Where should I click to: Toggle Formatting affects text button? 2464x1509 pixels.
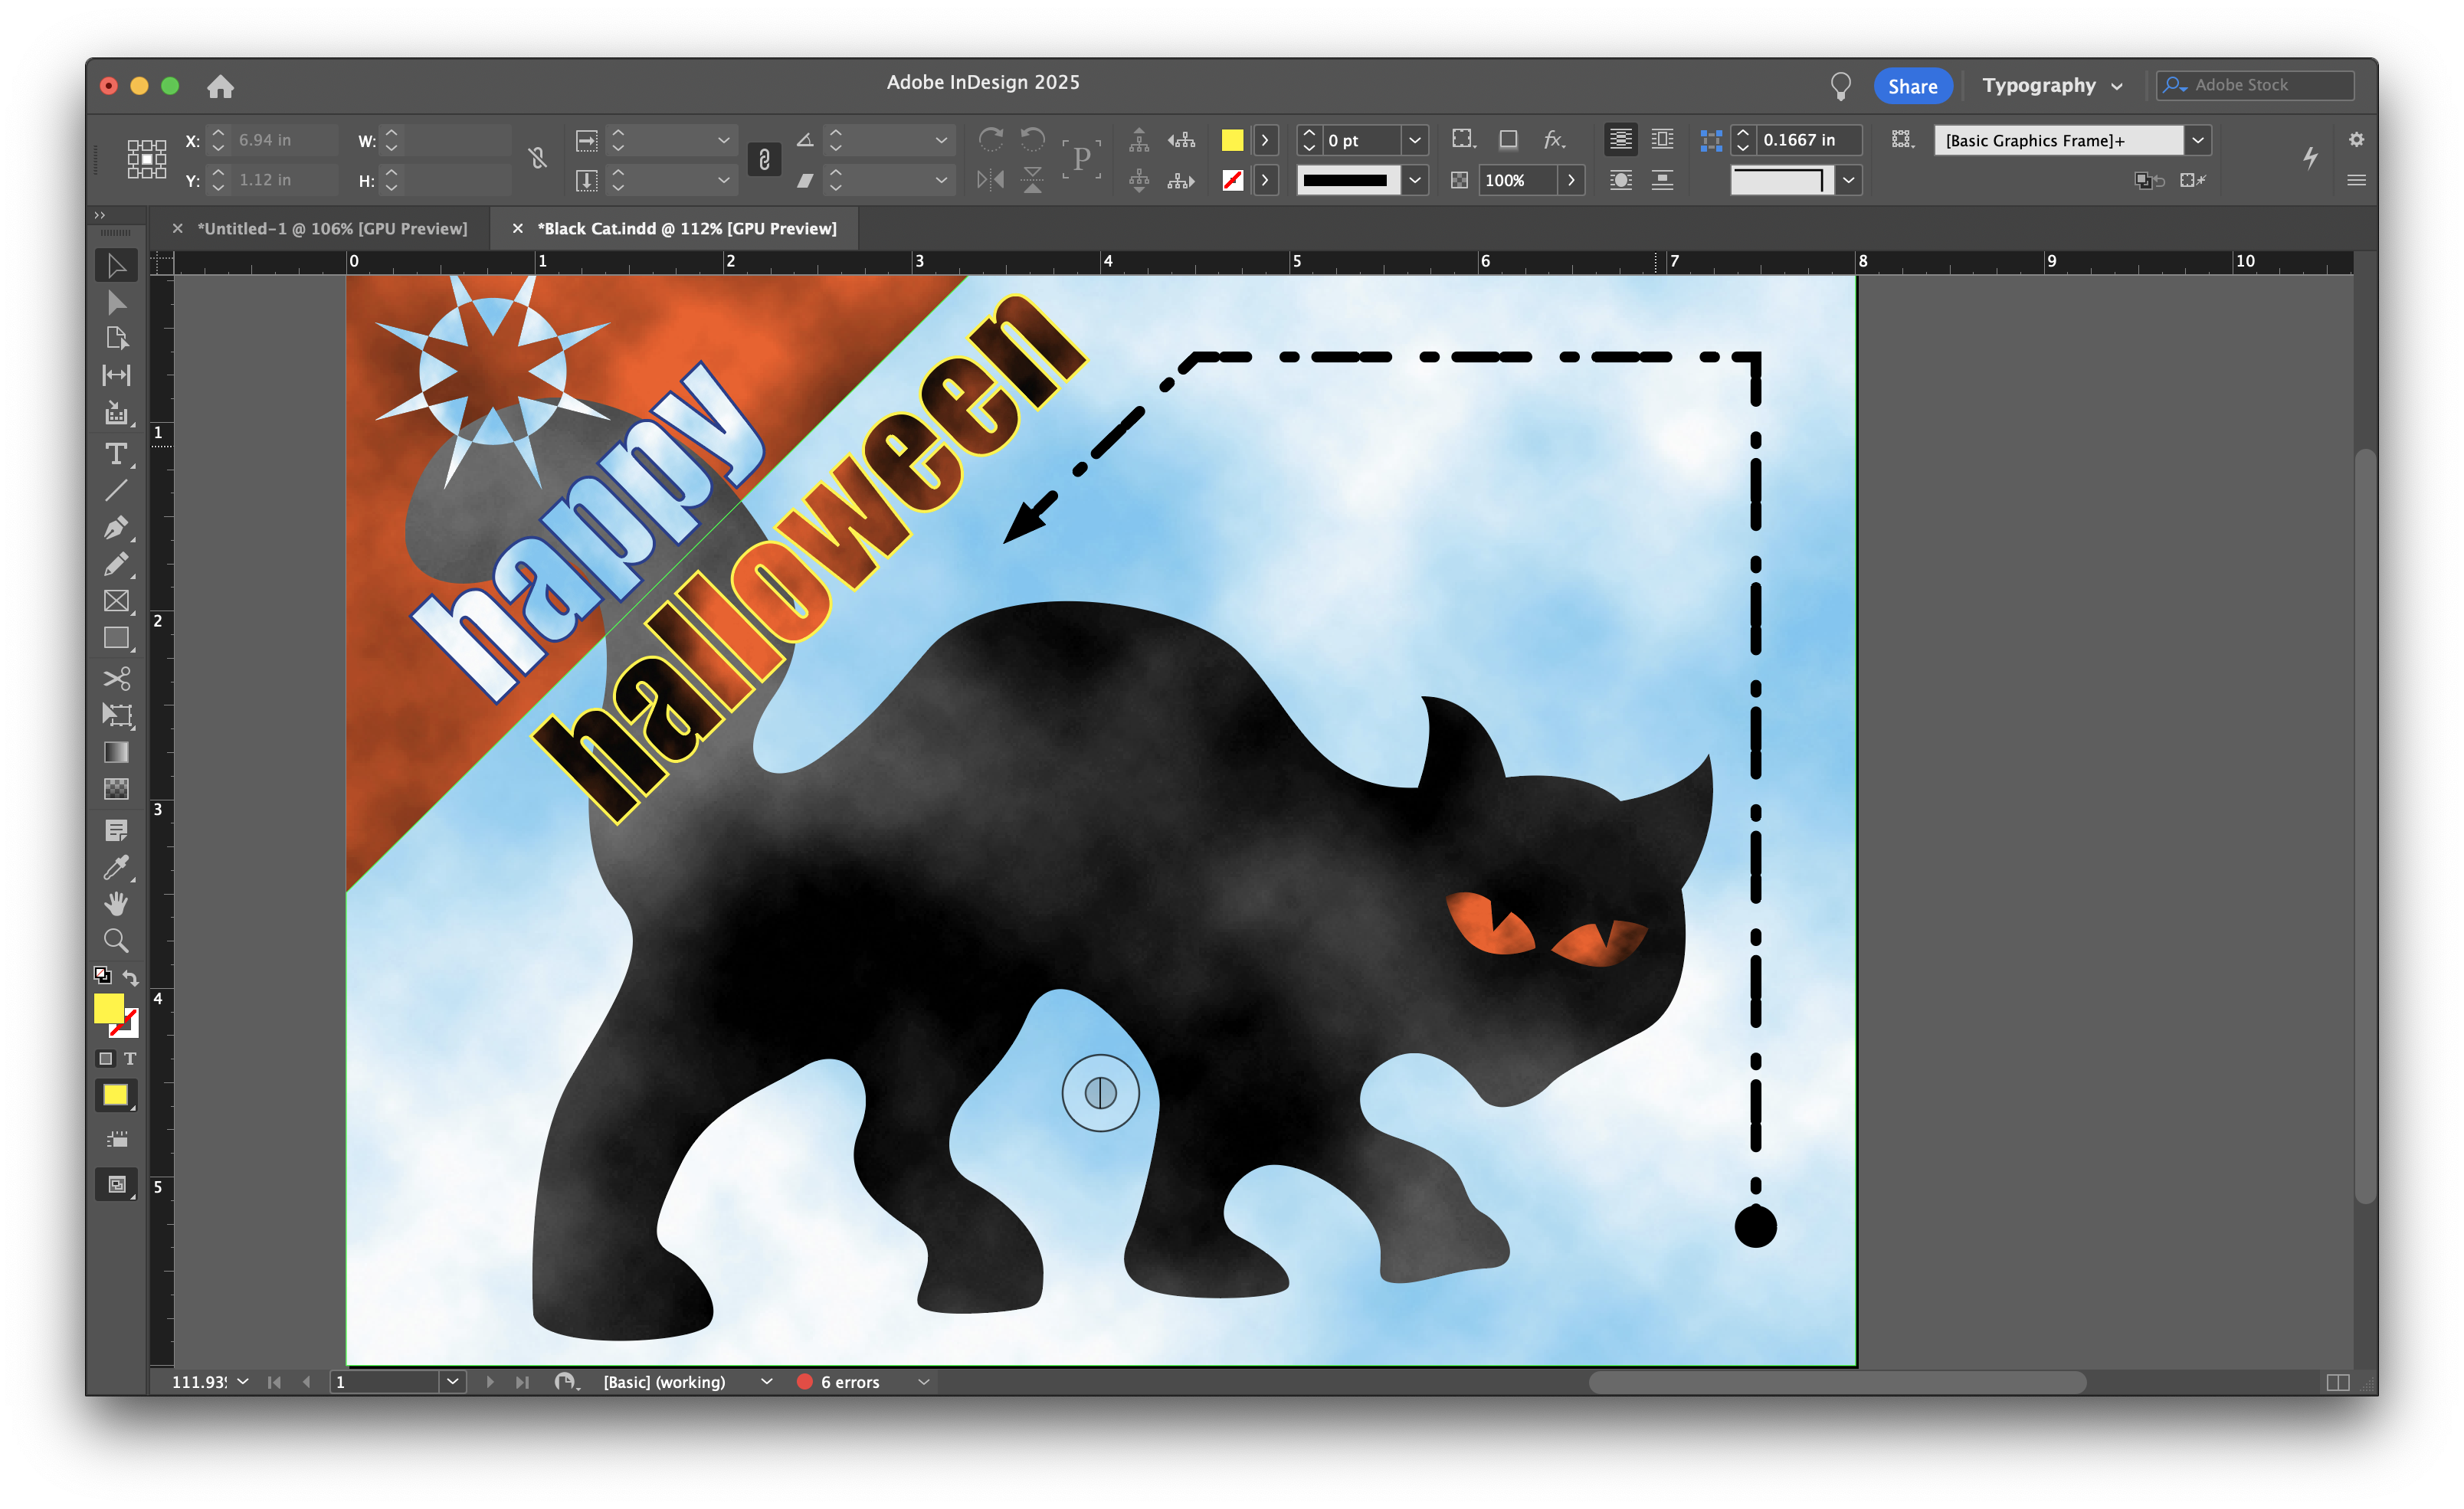click(130, 1059)
